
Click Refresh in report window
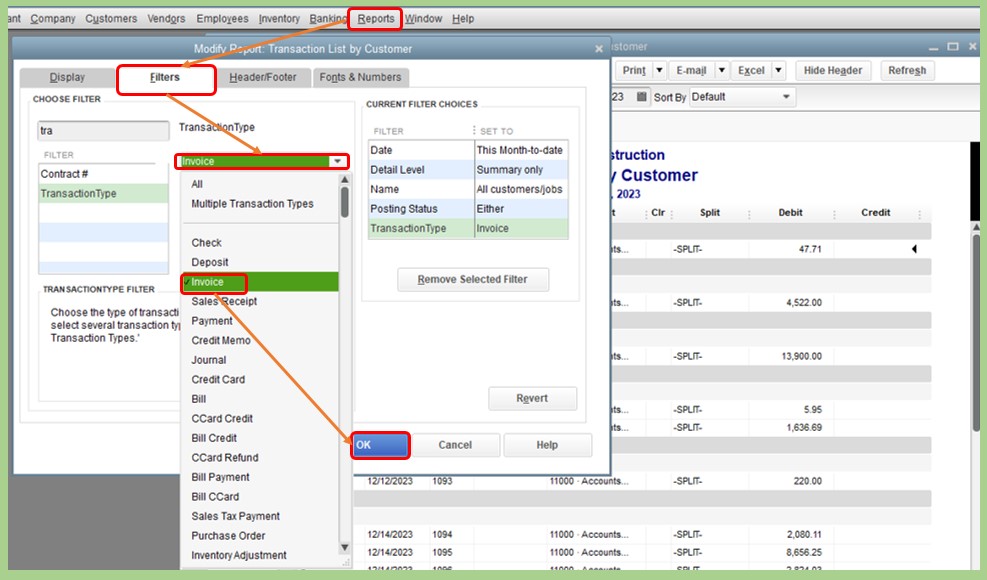click(907, 71)
